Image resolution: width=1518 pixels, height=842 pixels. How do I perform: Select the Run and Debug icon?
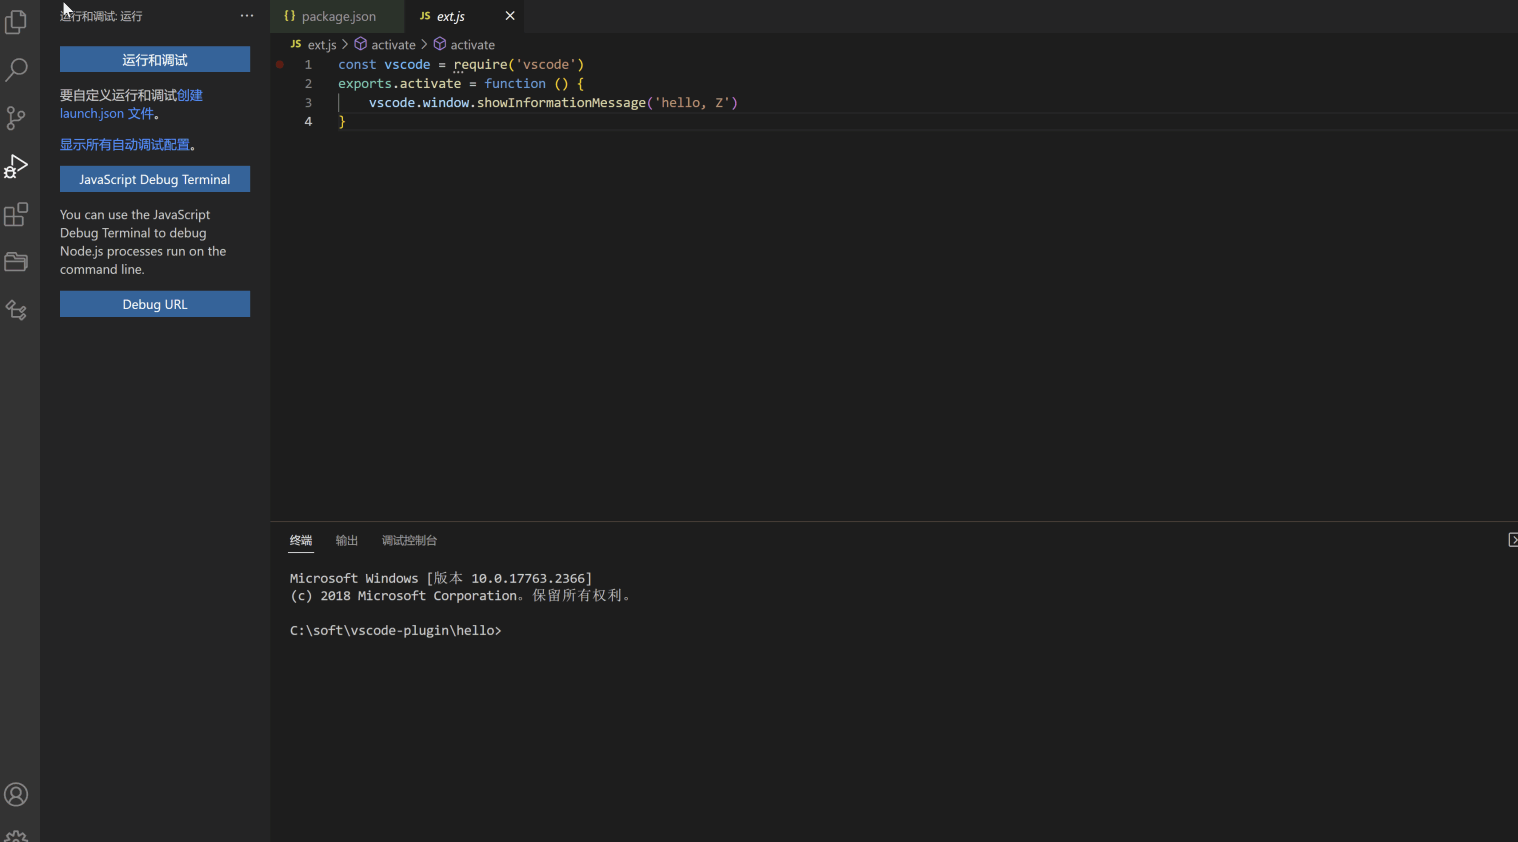pyautogui.click(x=16, y=166)
